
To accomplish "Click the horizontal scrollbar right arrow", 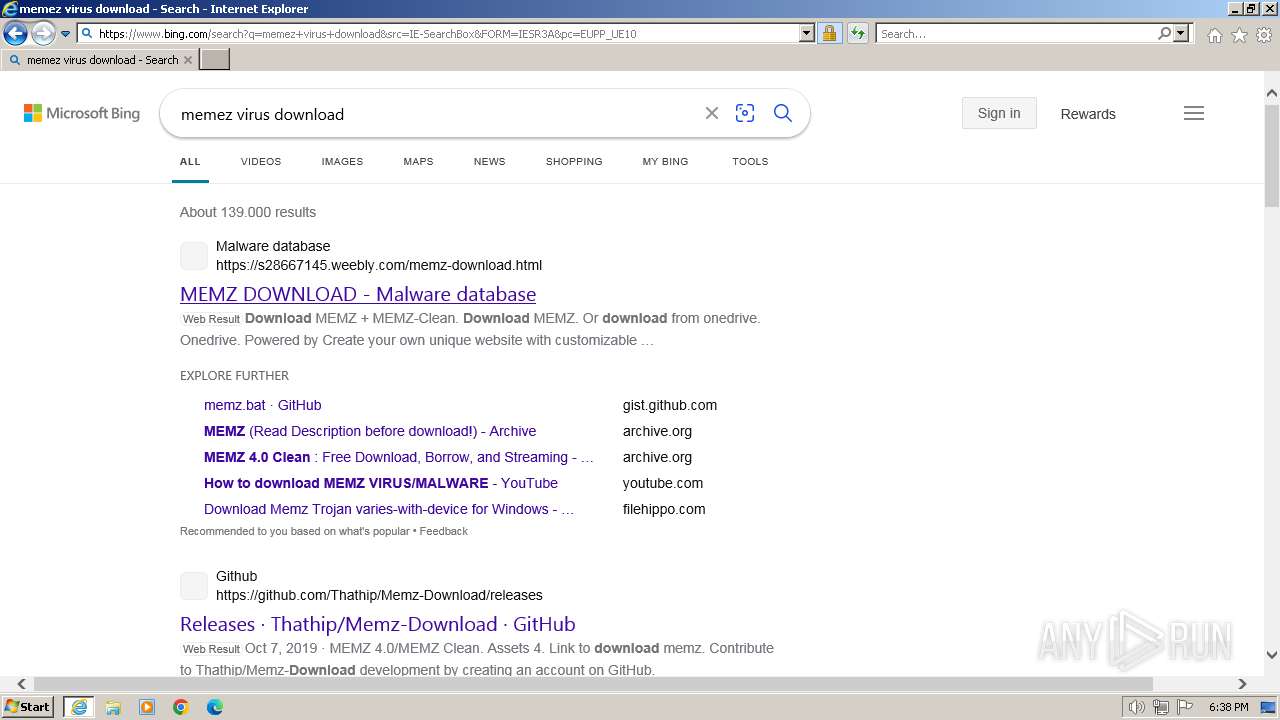I will (1242, 684).
